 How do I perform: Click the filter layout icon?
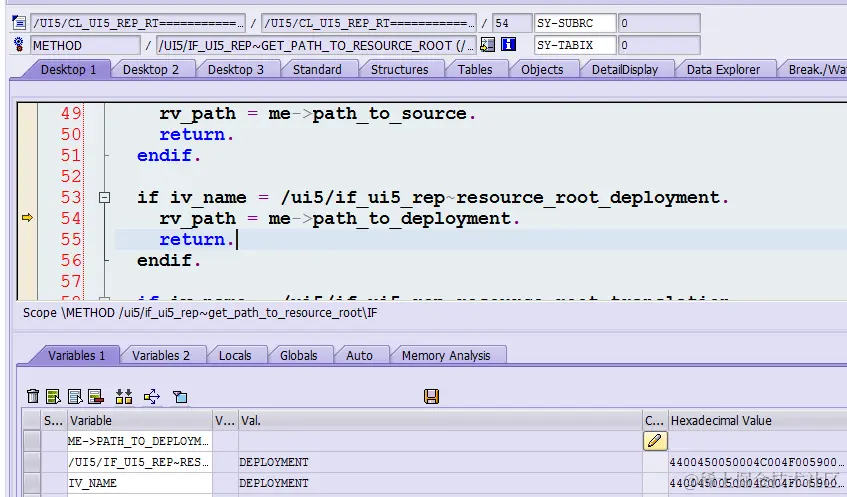pos(180,397)
